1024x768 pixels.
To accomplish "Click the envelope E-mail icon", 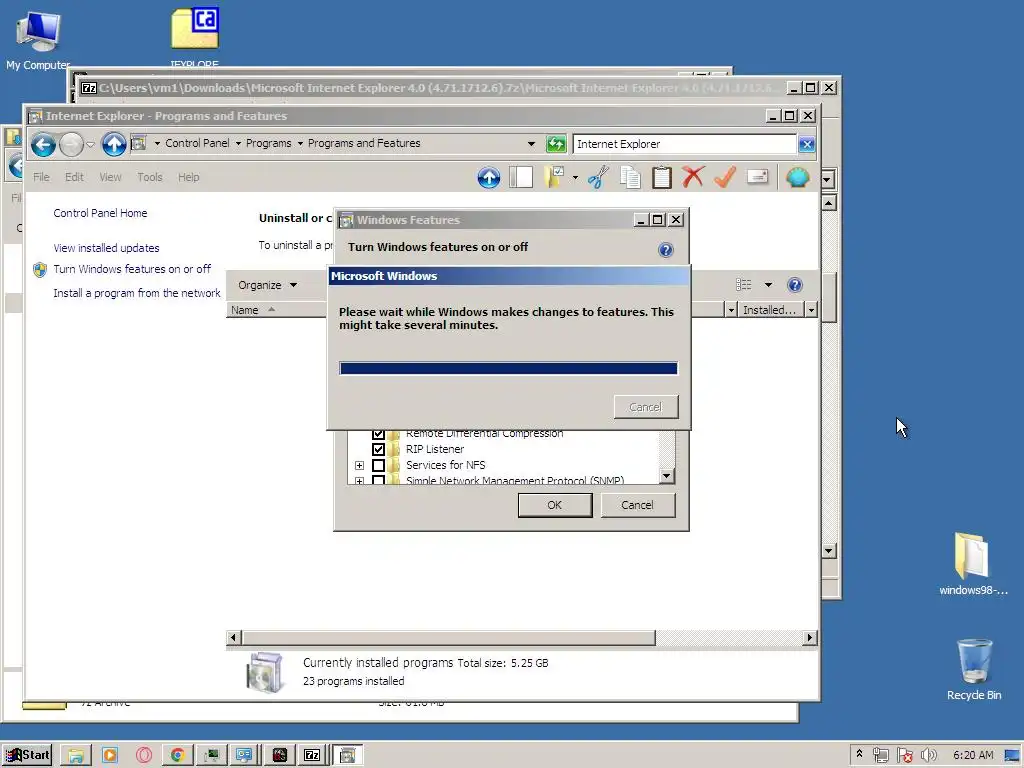I will [758, 177].
